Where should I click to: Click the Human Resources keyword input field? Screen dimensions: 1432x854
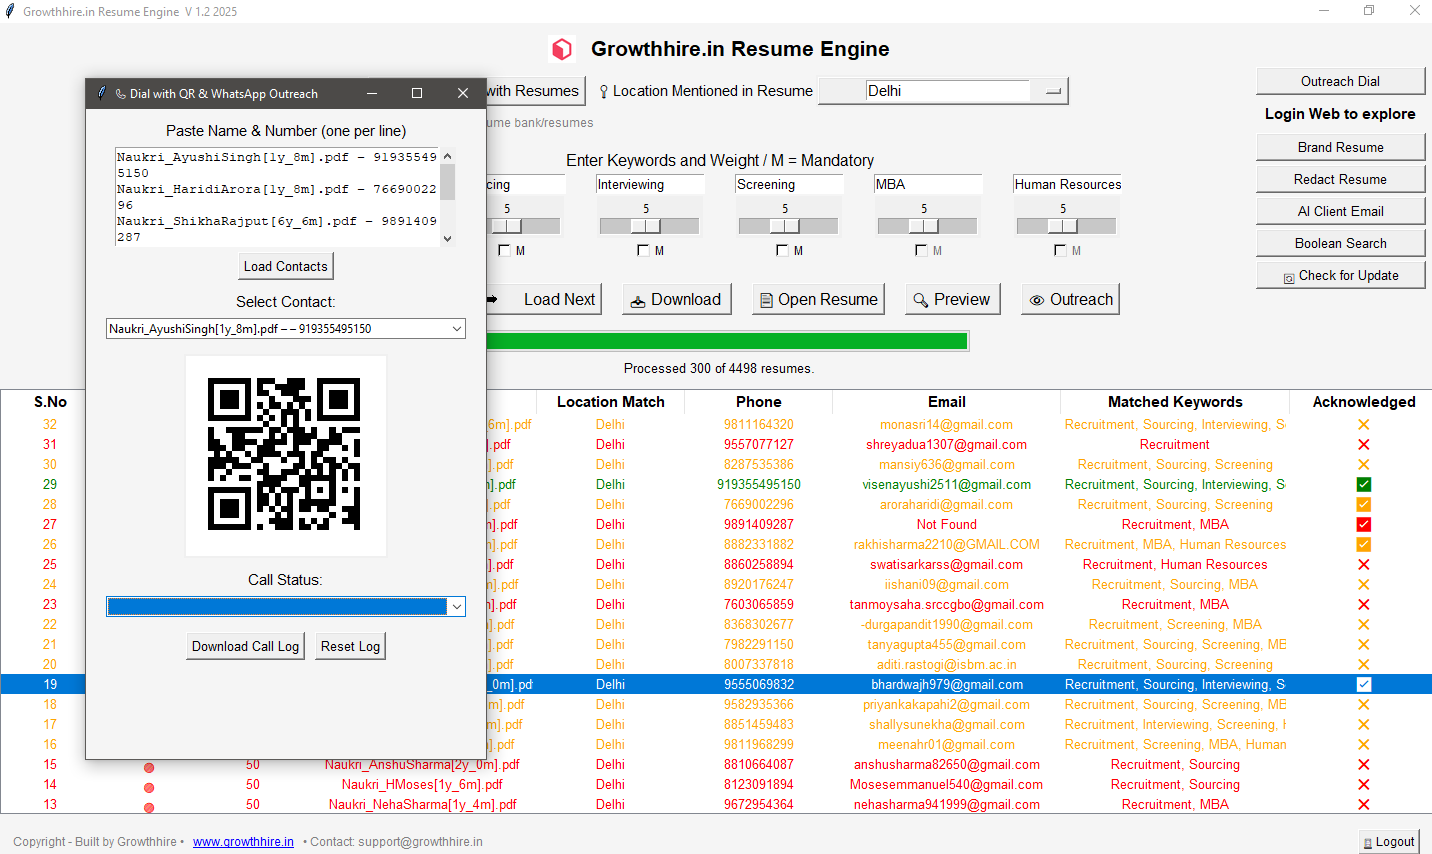point(1067,185)
